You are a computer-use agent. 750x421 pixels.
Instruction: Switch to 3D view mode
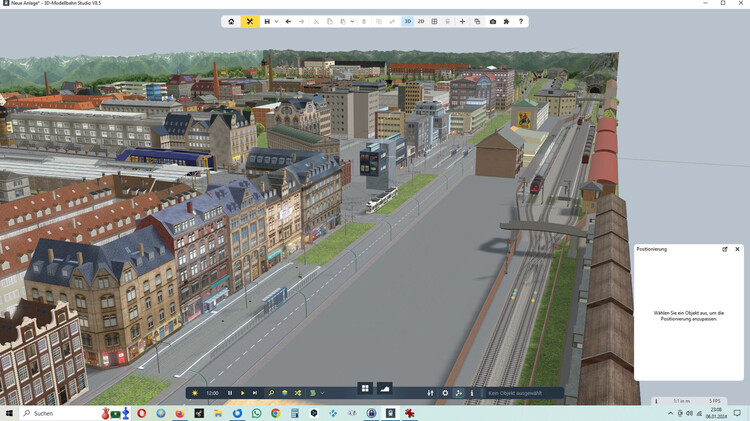[x=408, y=21]
